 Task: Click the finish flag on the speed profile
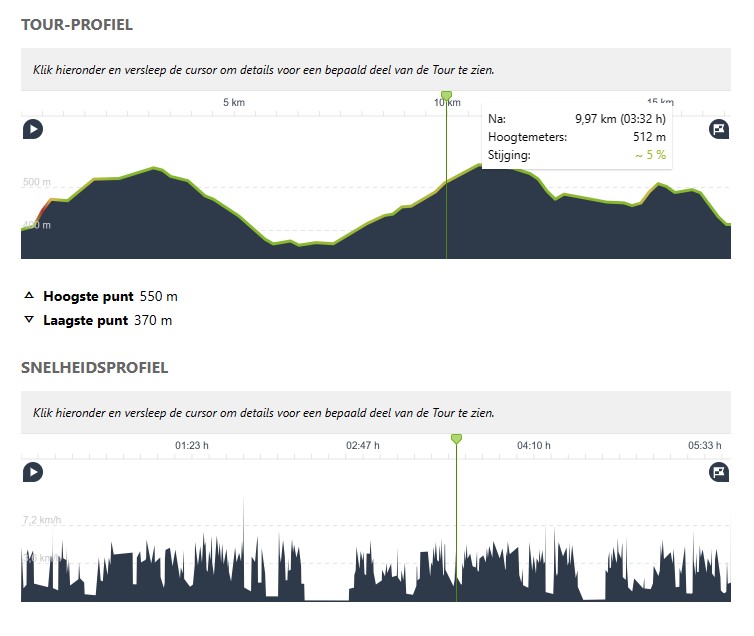pos(719,472)
